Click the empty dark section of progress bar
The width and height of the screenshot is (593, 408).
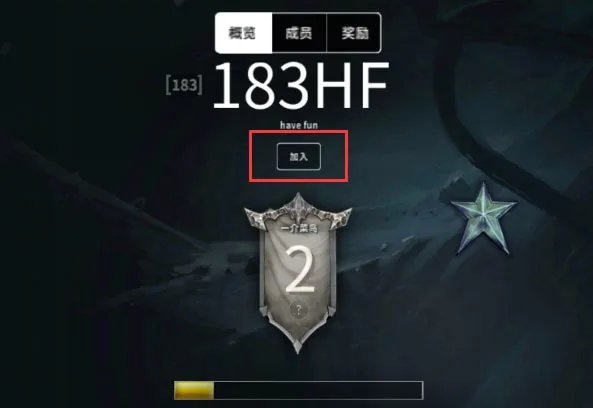point(318,390)
